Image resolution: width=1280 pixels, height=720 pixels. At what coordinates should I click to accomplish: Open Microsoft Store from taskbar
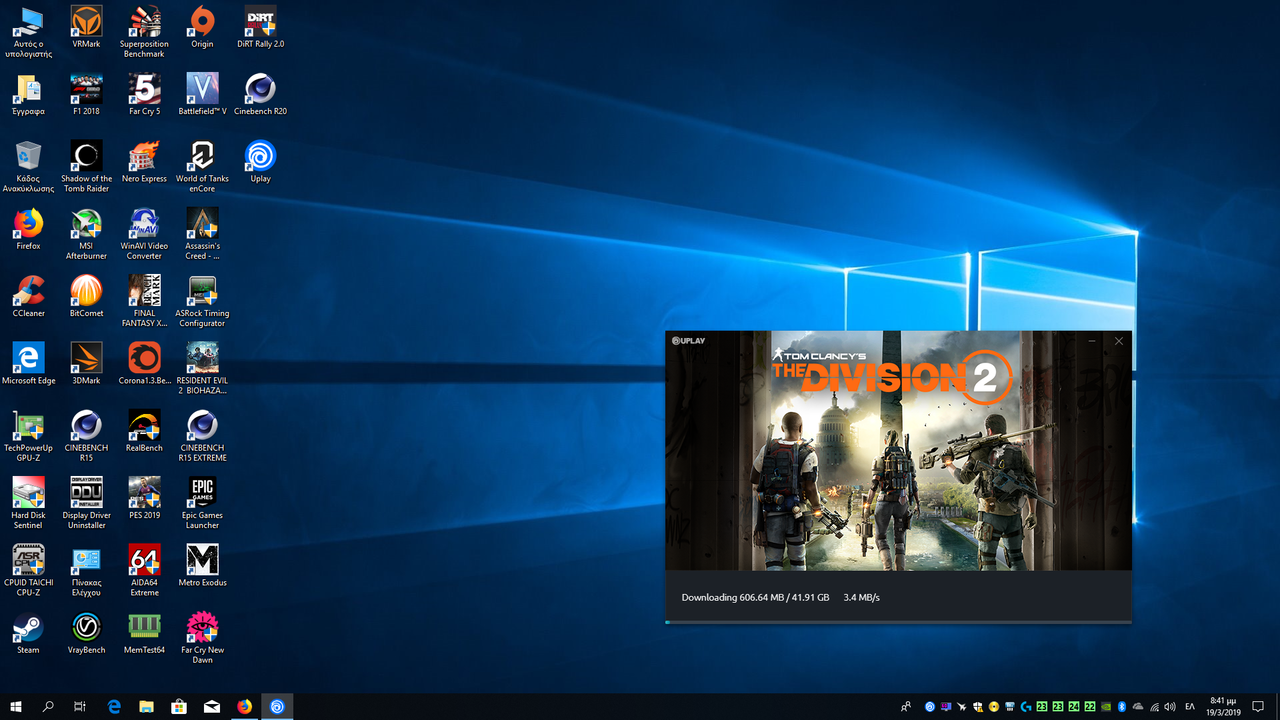179,707
